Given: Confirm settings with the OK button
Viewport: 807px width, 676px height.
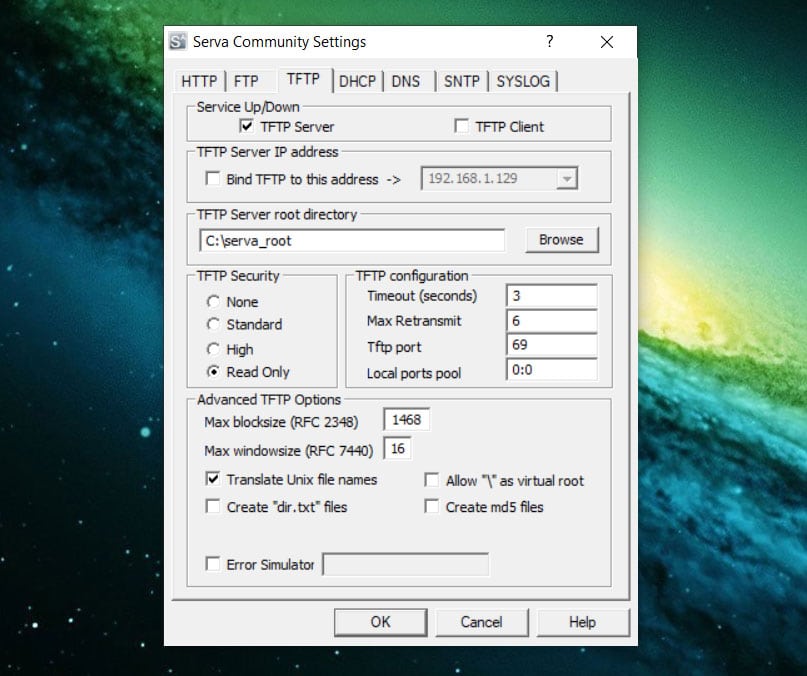Looking at the screenshot, I should coord(380,622).
